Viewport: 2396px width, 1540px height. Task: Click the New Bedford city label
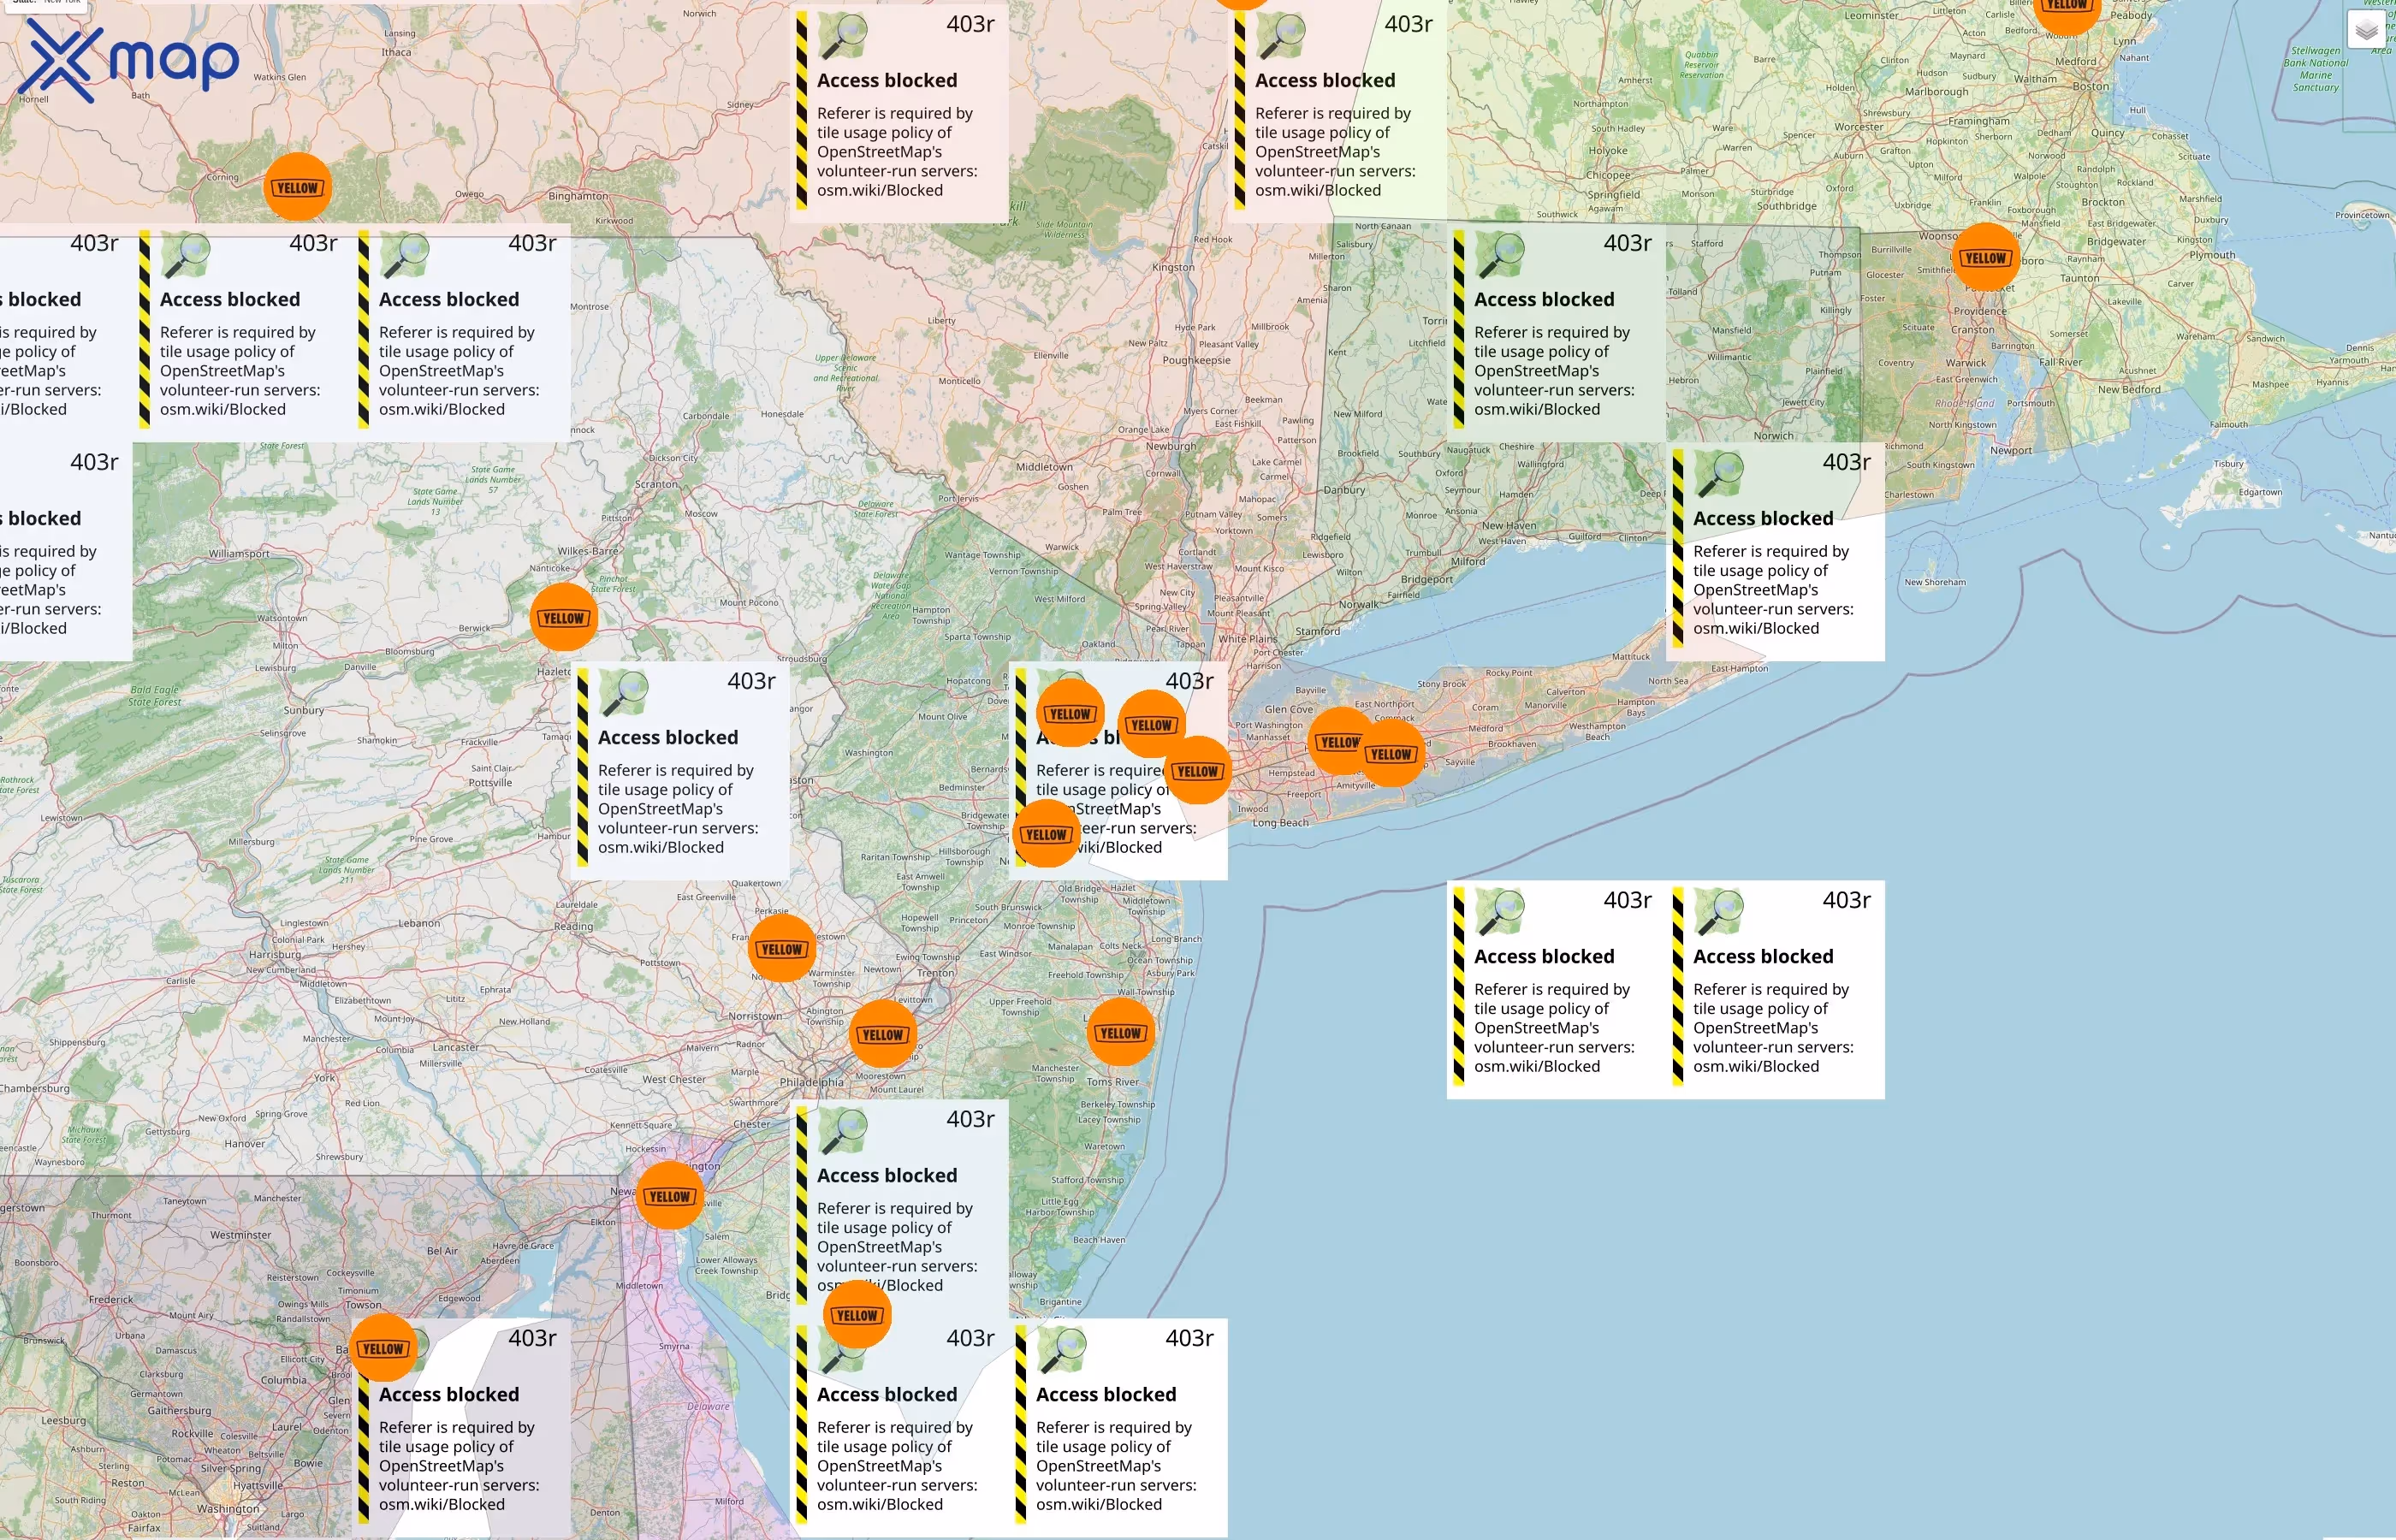(x=2129, y=390)
